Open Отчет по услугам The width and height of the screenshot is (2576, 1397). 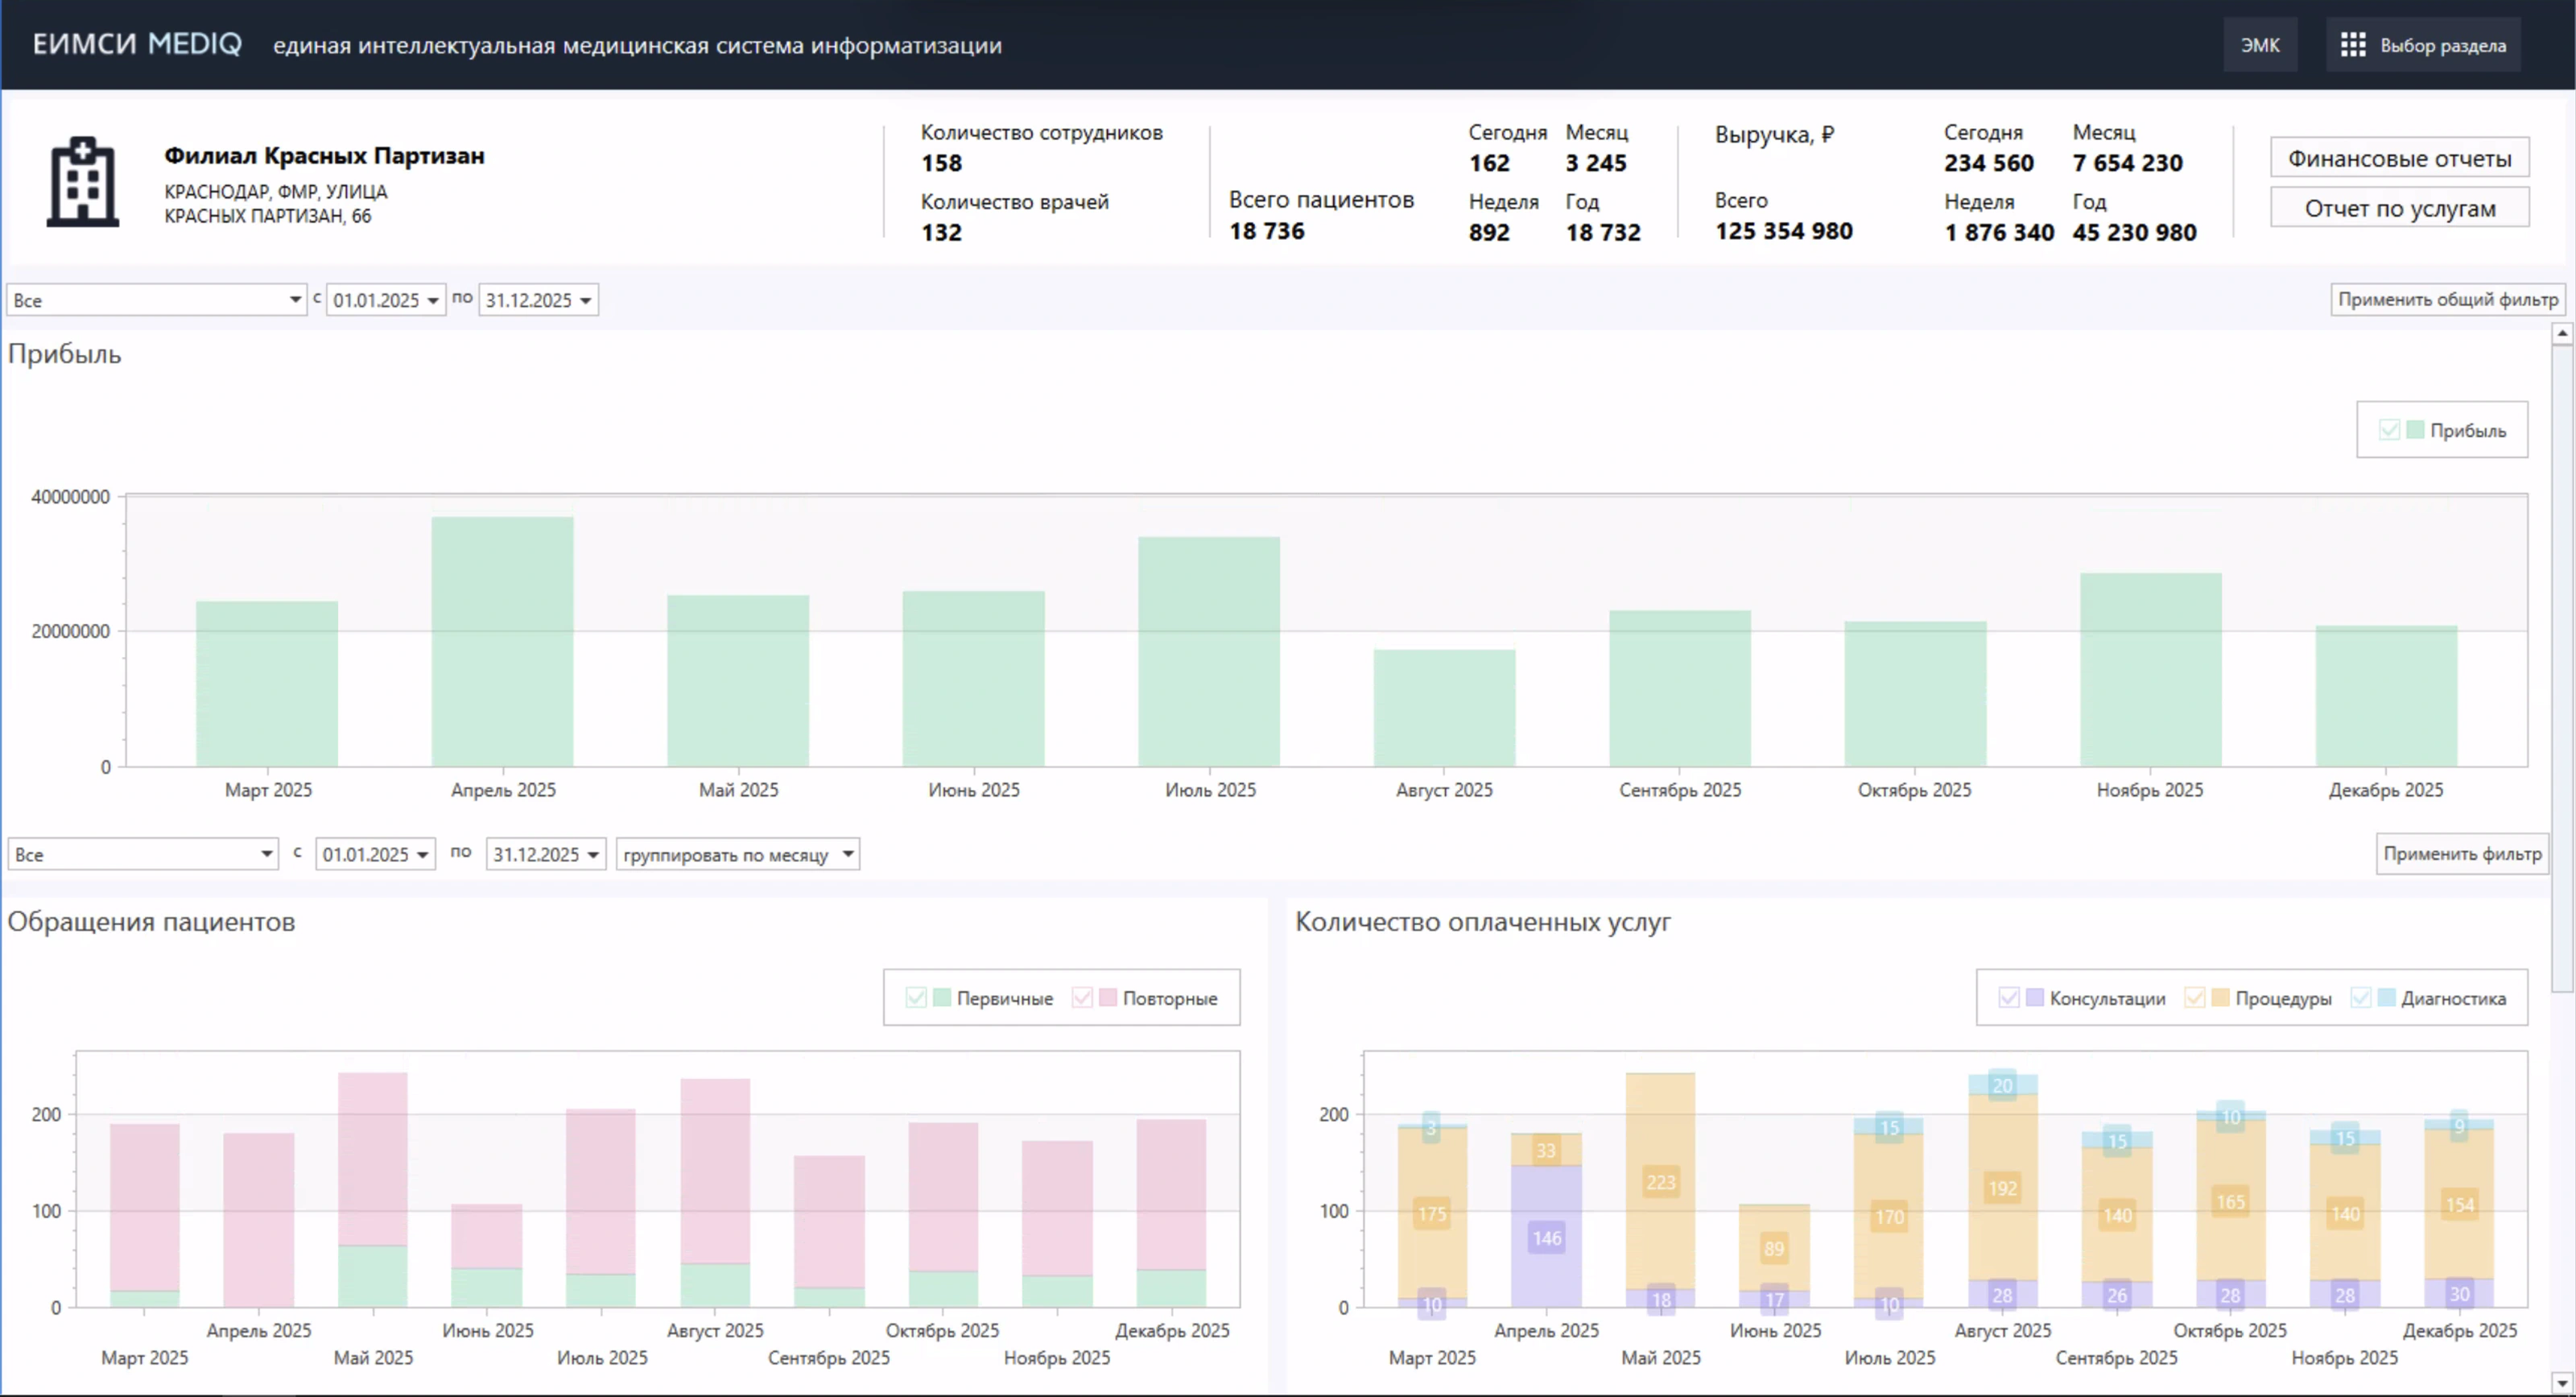click(x=2400, y=208)
